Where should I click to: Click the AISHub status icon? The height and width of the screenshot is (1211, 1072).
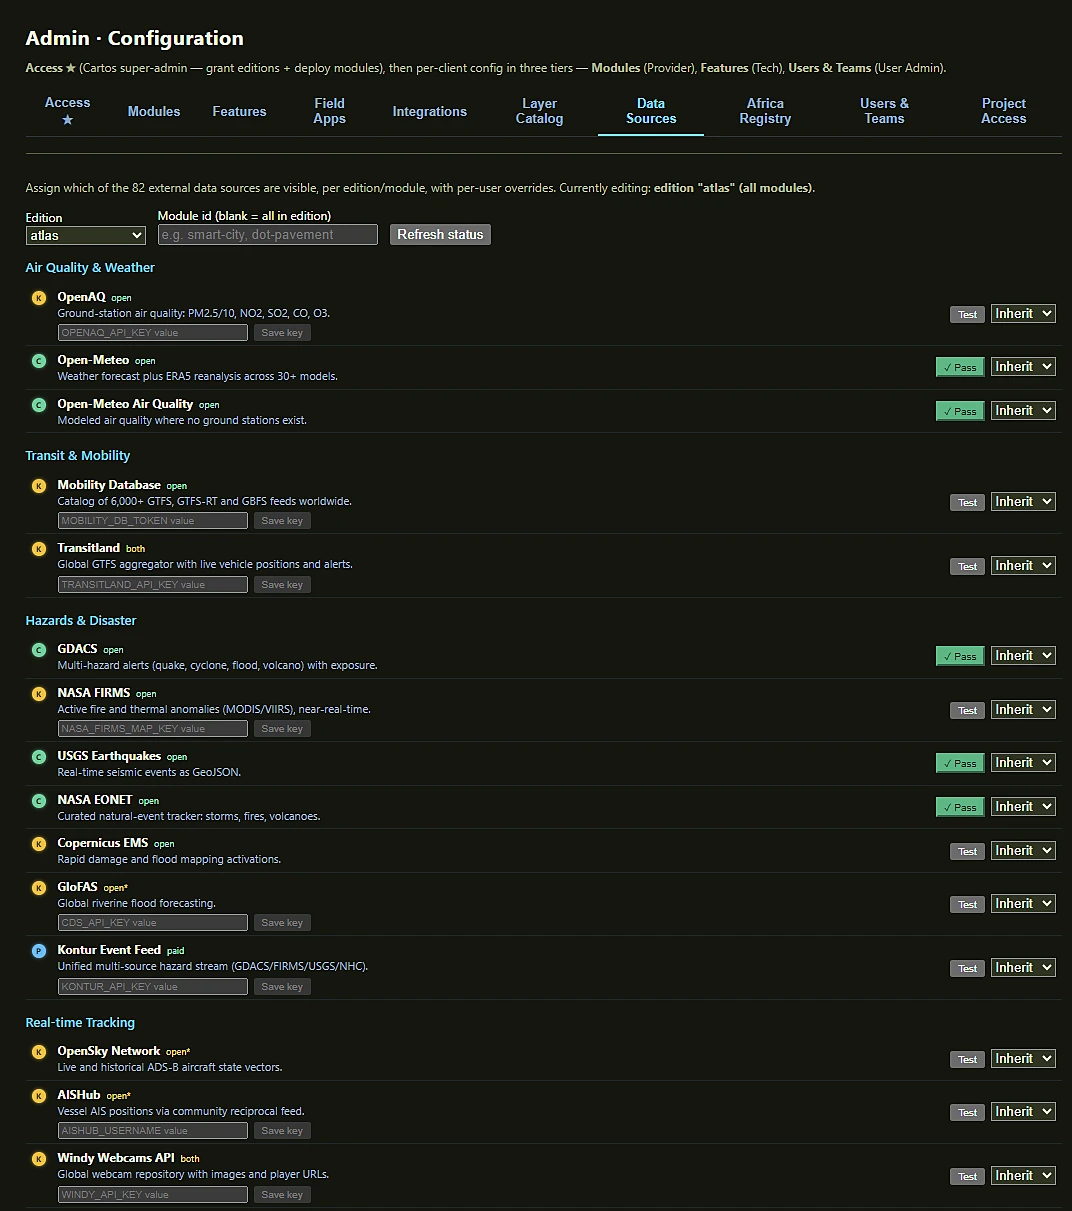(x=39, y=1096)
